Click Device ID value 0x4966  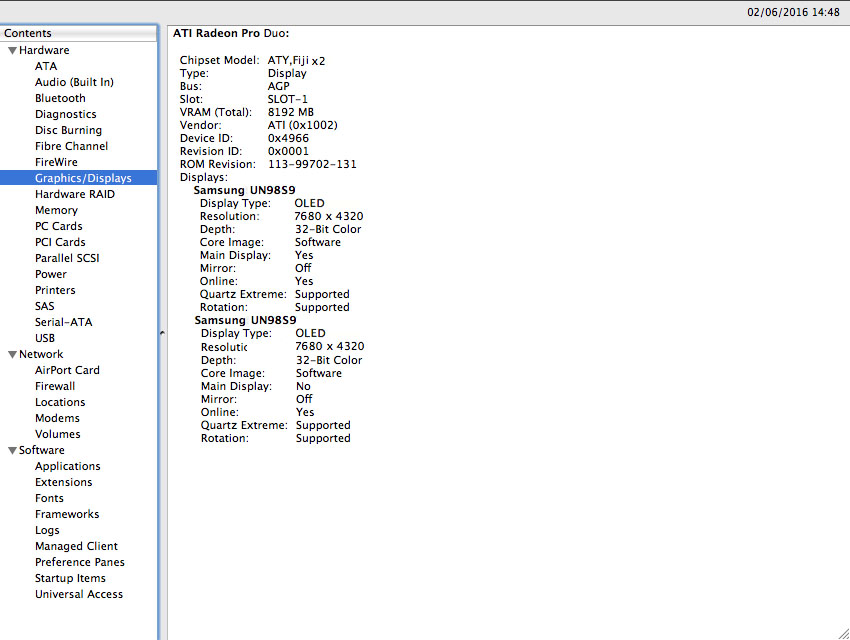288,138
